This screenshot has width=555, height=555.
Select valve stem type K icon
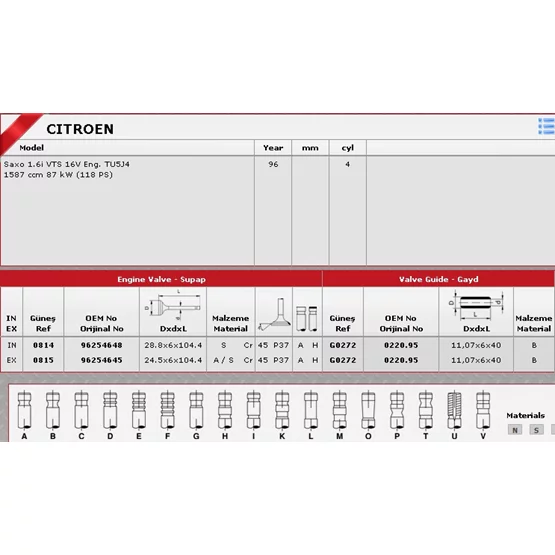282,410
